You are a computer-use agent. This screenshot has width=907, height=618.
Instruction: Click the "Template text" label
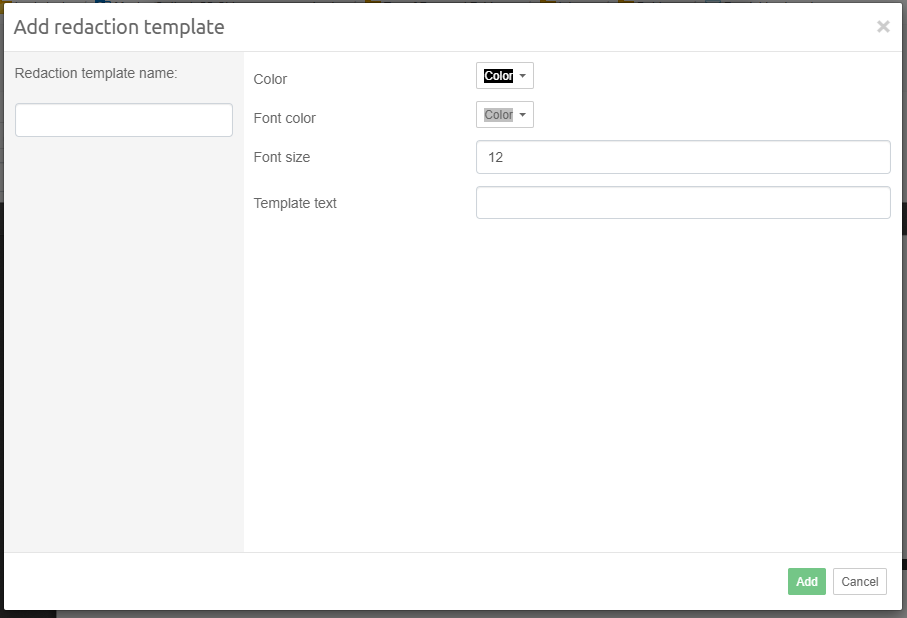coord(295,203)
